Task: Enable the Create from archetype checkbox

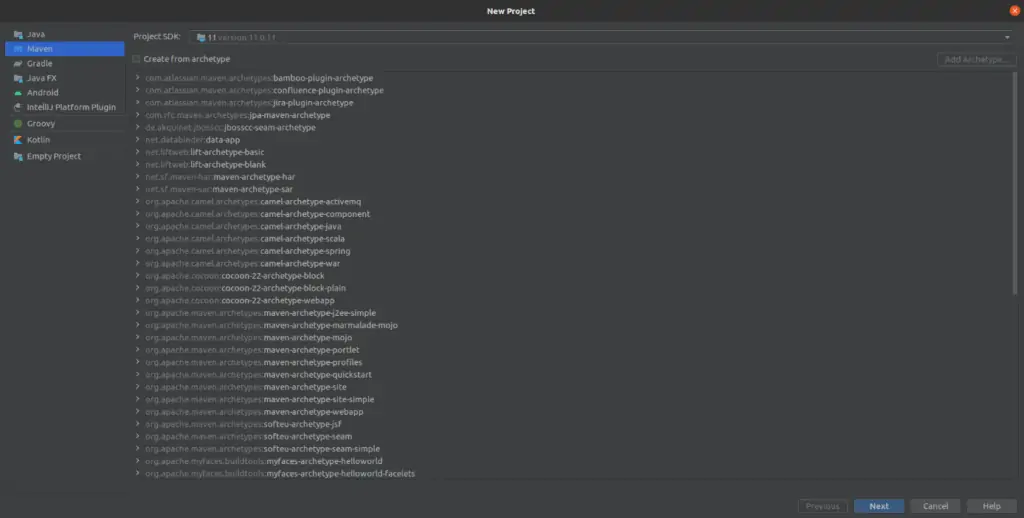Action: (x=137, y=59)
